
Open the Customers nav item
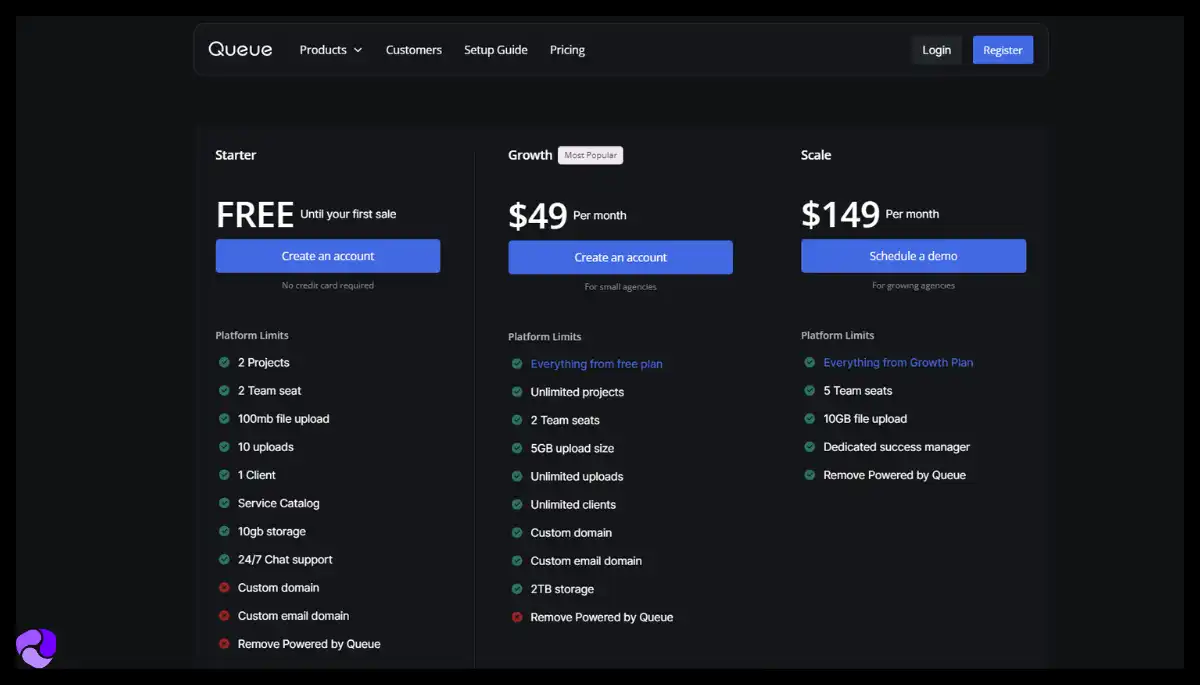pos(413,50)
